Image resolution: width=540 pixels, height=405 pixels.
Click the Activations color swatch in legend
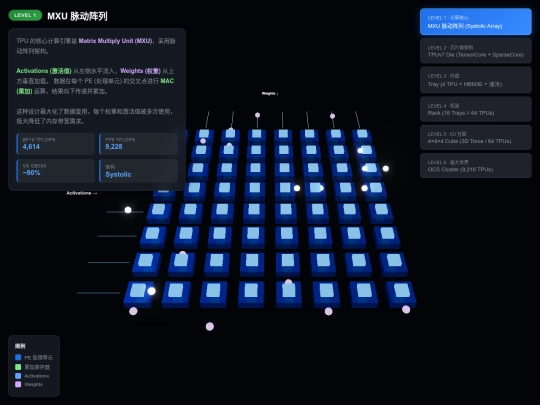pos(18,376)
